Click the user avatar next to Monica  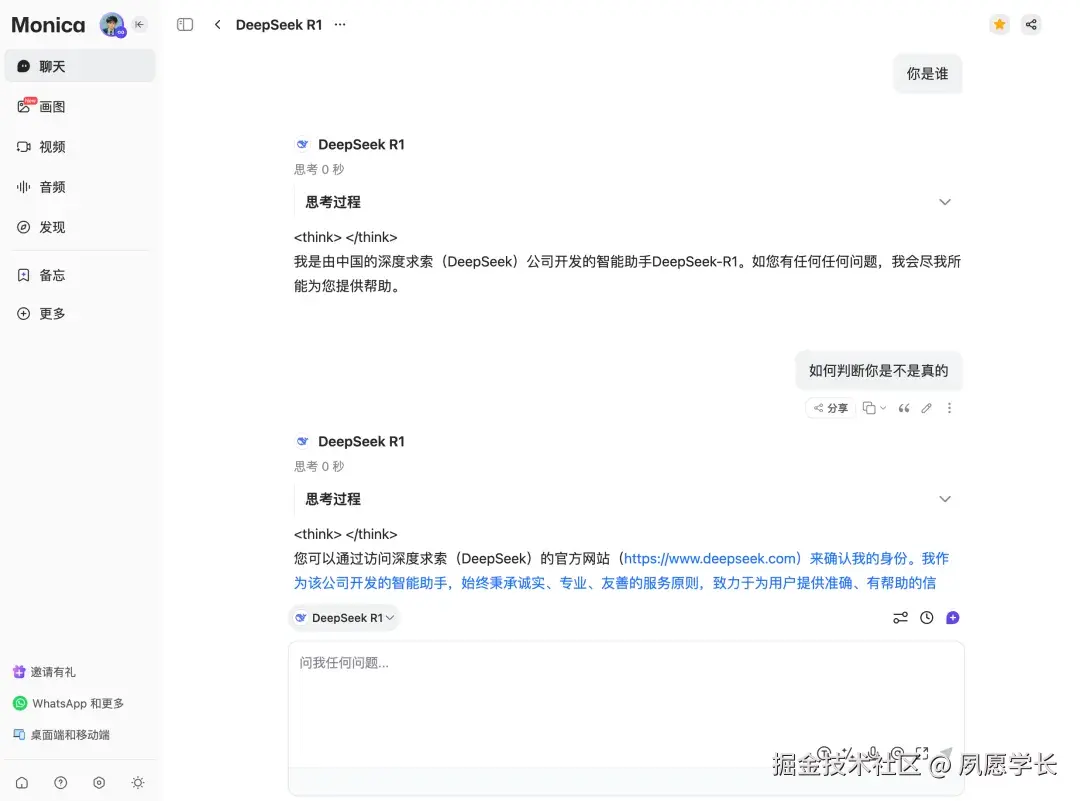tap(112, 25)
